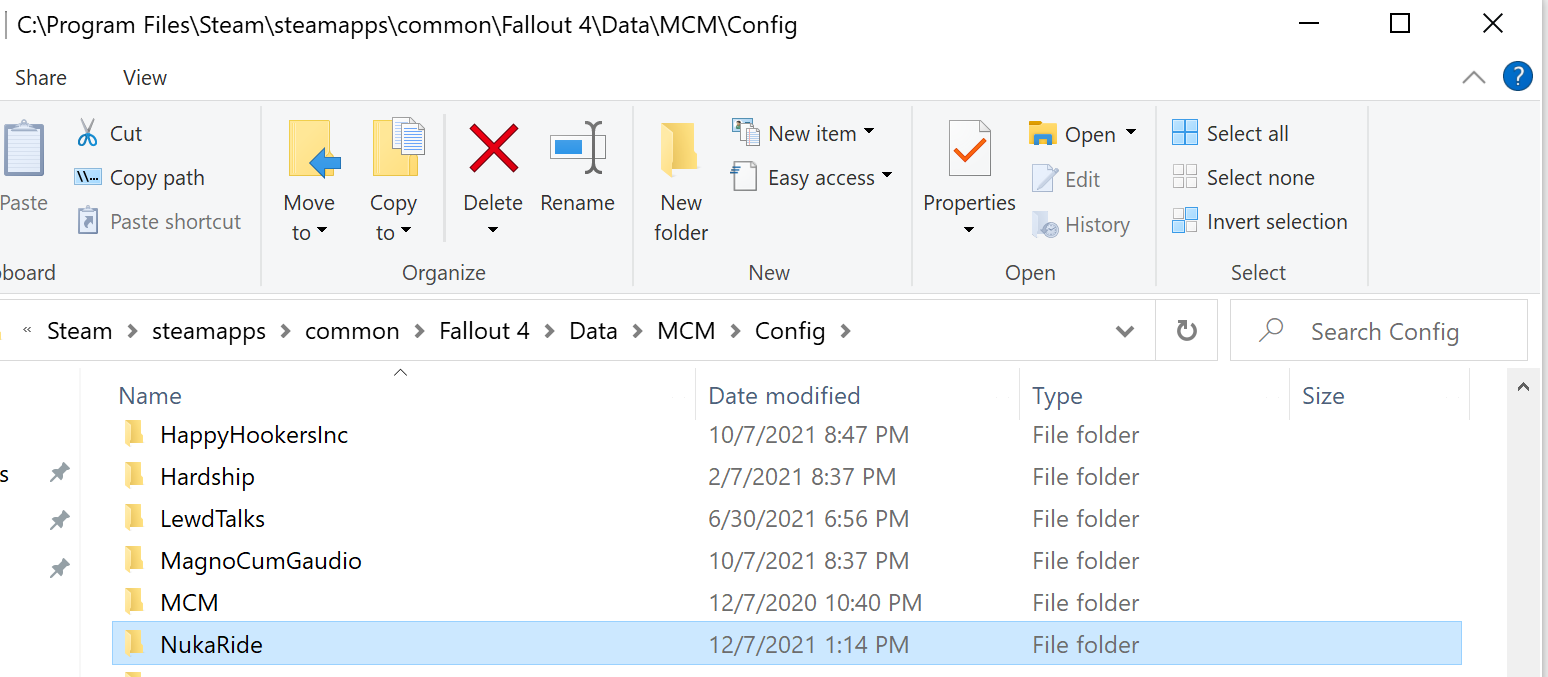This screenshot has height=677, width=1548.
Task: Open the Share ribbon tab
Action: pyautogui.click(x=41, y=78)
